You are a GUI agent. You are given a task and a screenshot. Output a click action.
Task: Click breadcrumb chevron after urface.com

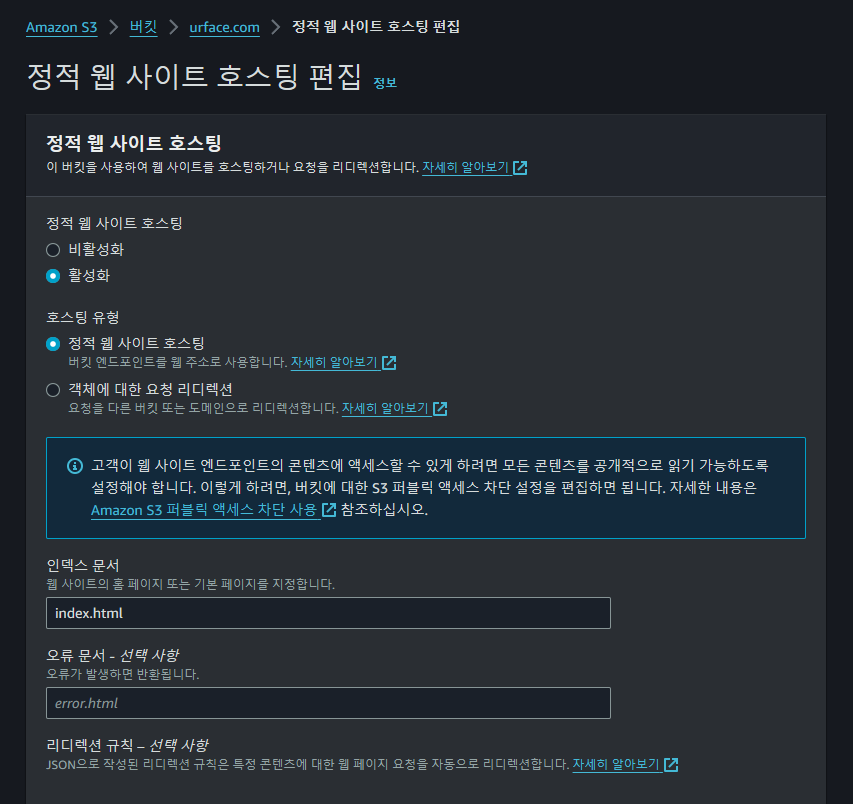pyautogui.click(x=276, y=27)
